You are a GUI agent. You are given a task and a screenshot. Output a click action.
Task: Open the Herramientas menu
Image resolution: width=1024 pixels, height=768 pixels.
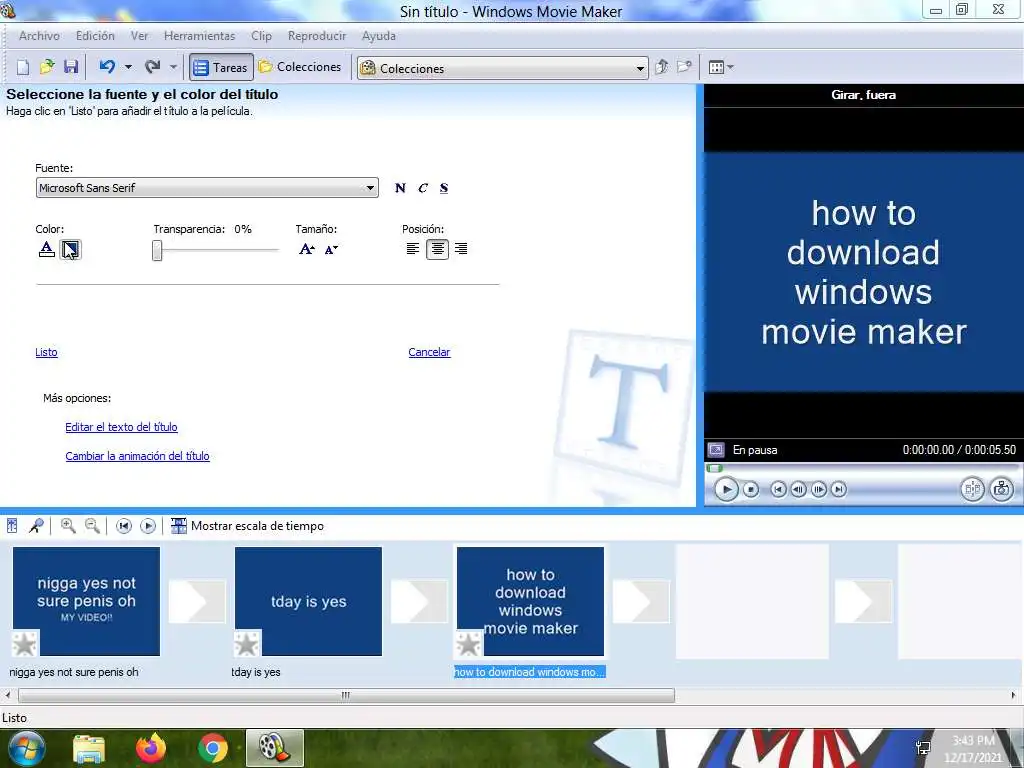199,36
